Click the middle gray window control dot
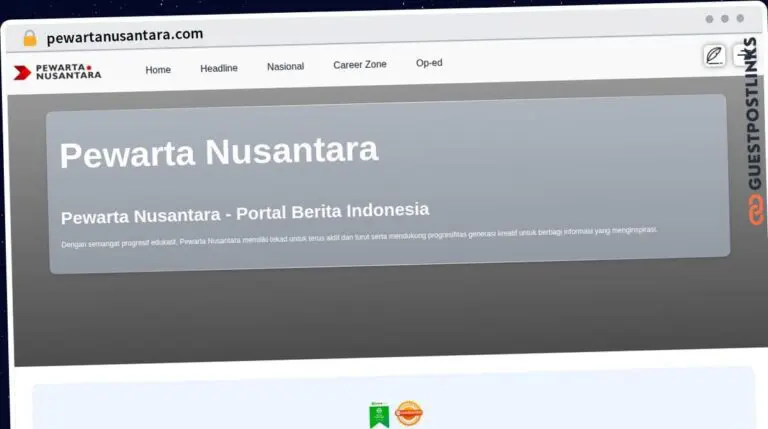768x429 pixels. (x=725, y=19)
